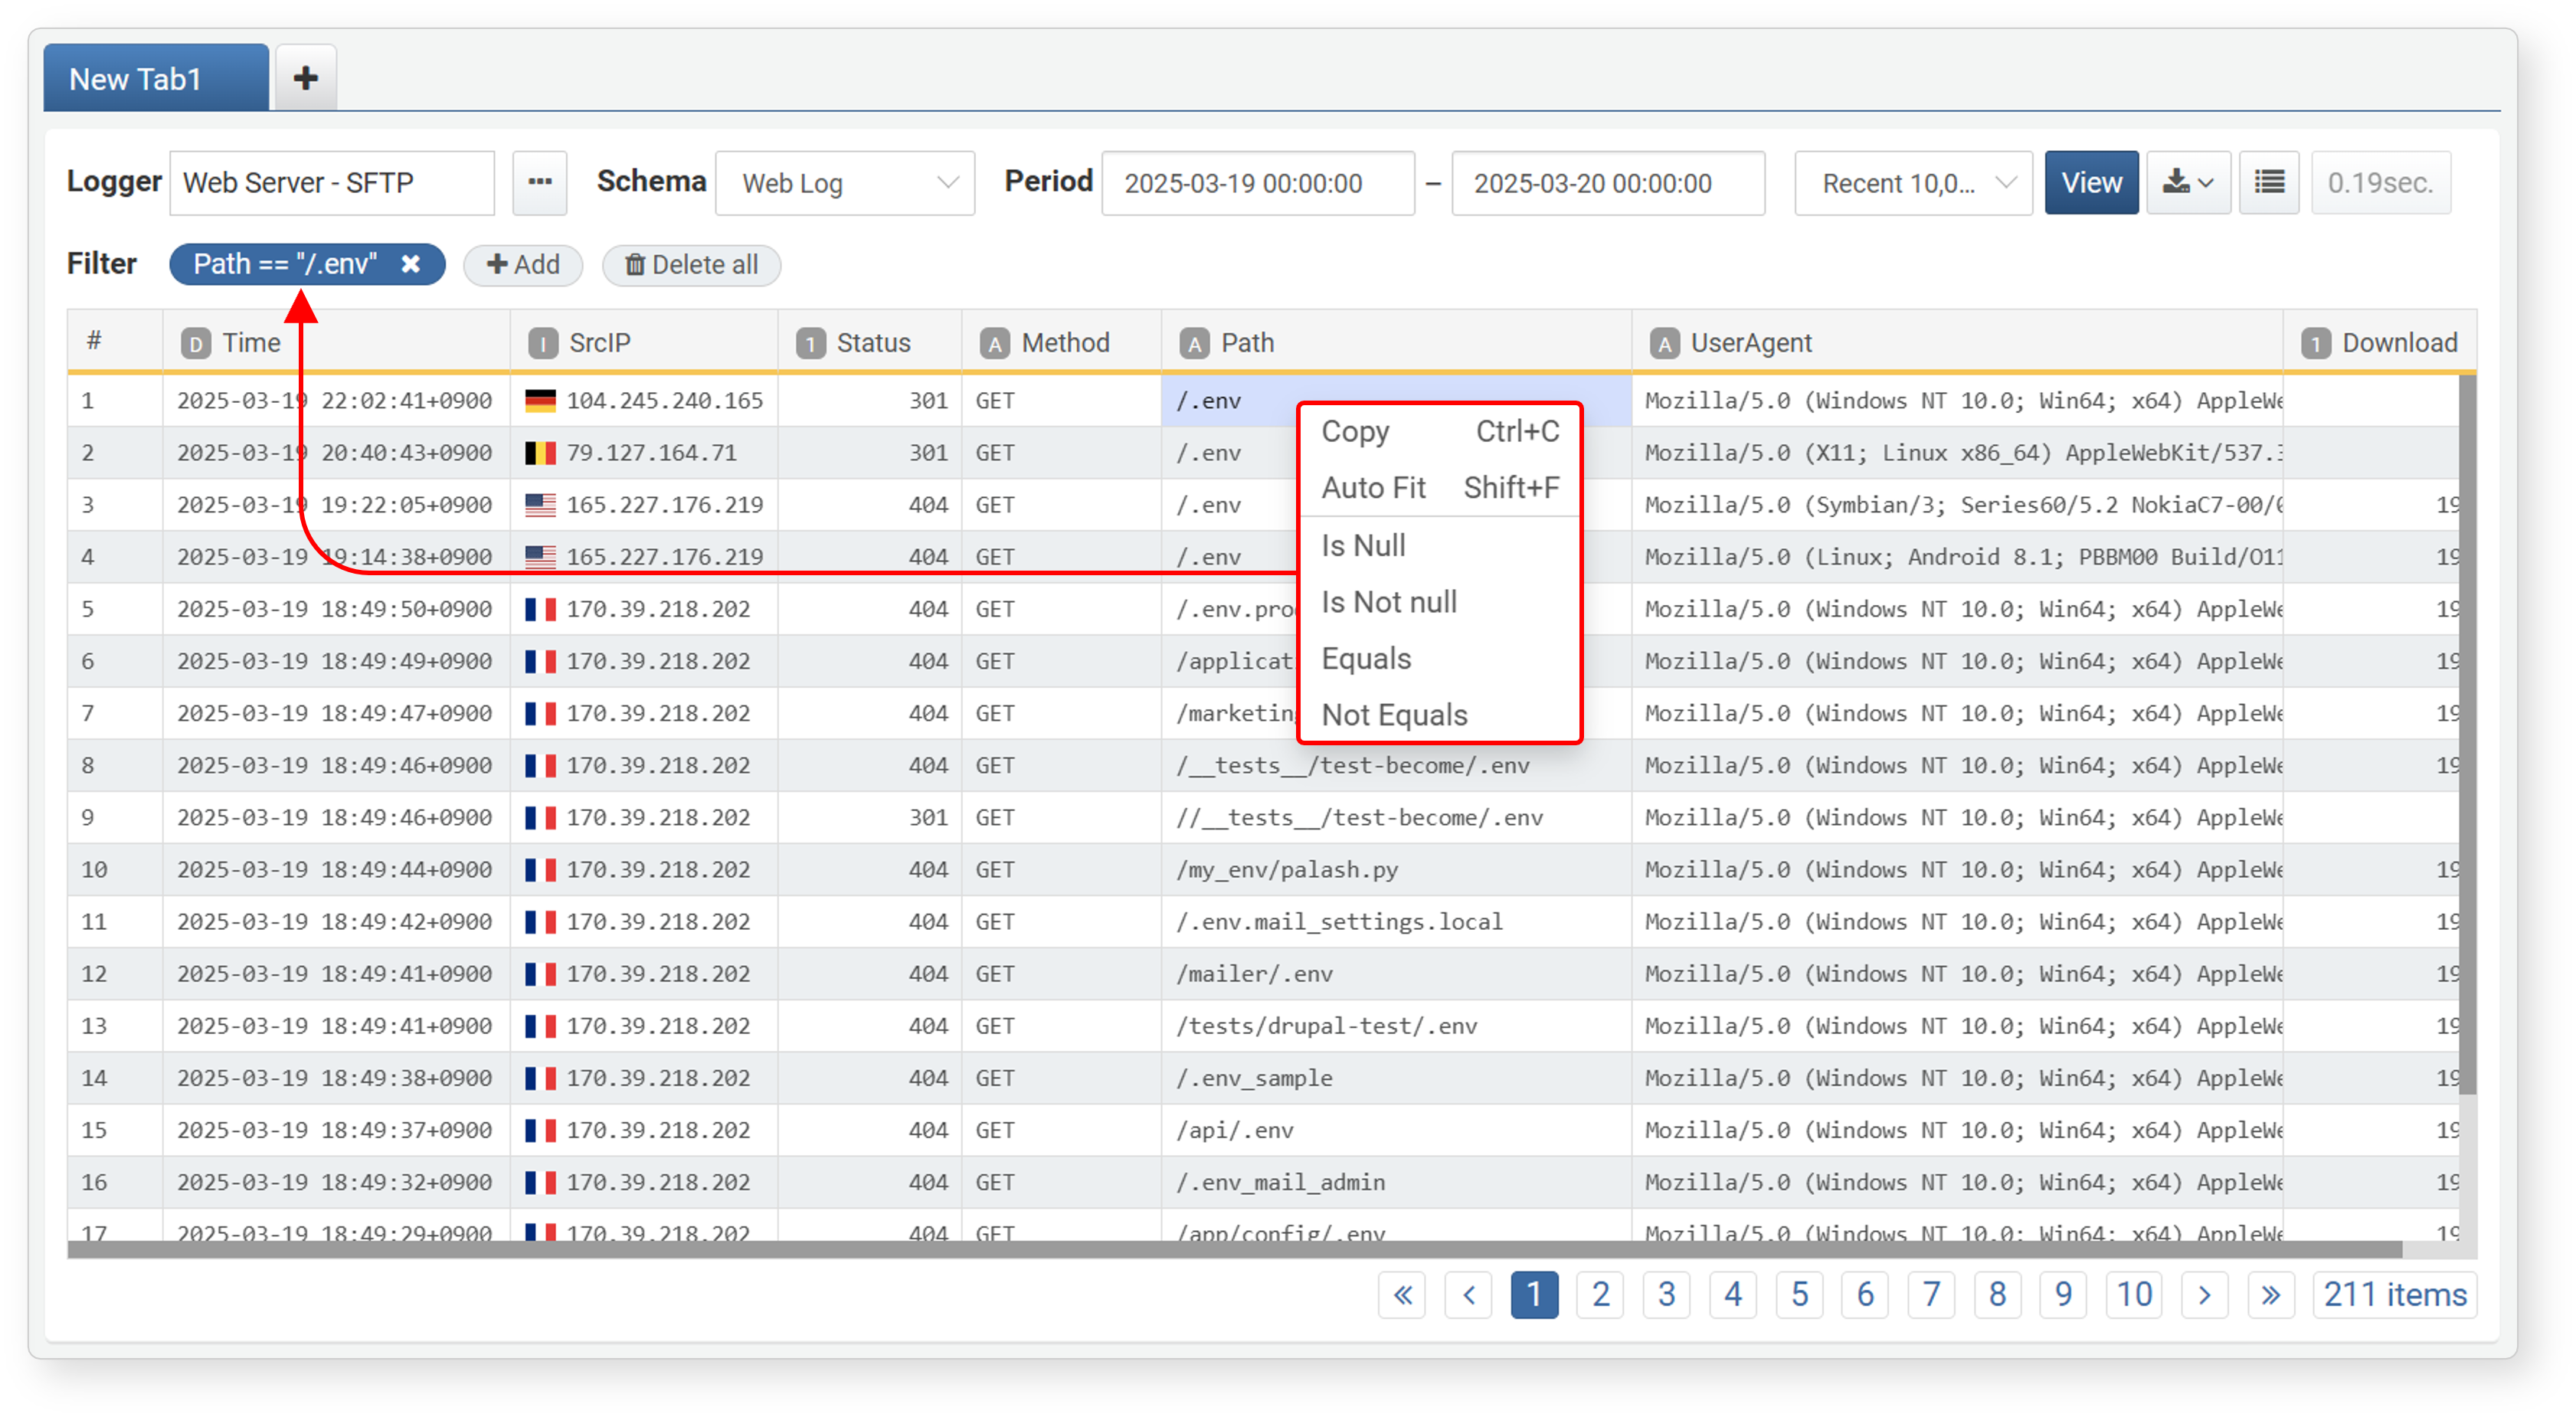Toggle the list view icon button

(x=2269, y=183)
